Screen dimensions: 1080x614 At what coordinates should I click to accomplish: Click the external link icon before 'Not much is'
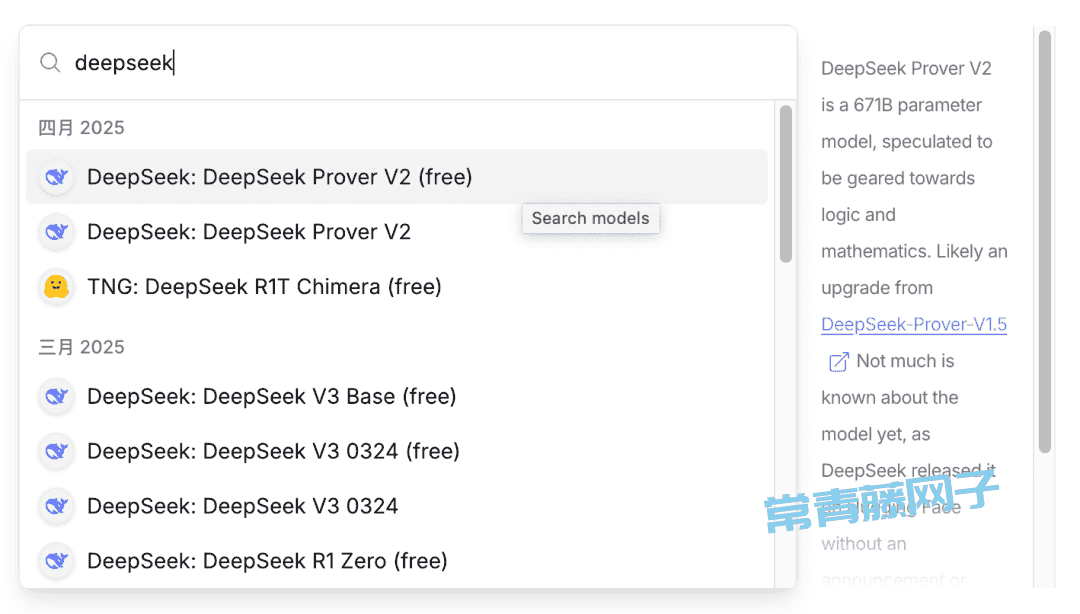[838, 362]
